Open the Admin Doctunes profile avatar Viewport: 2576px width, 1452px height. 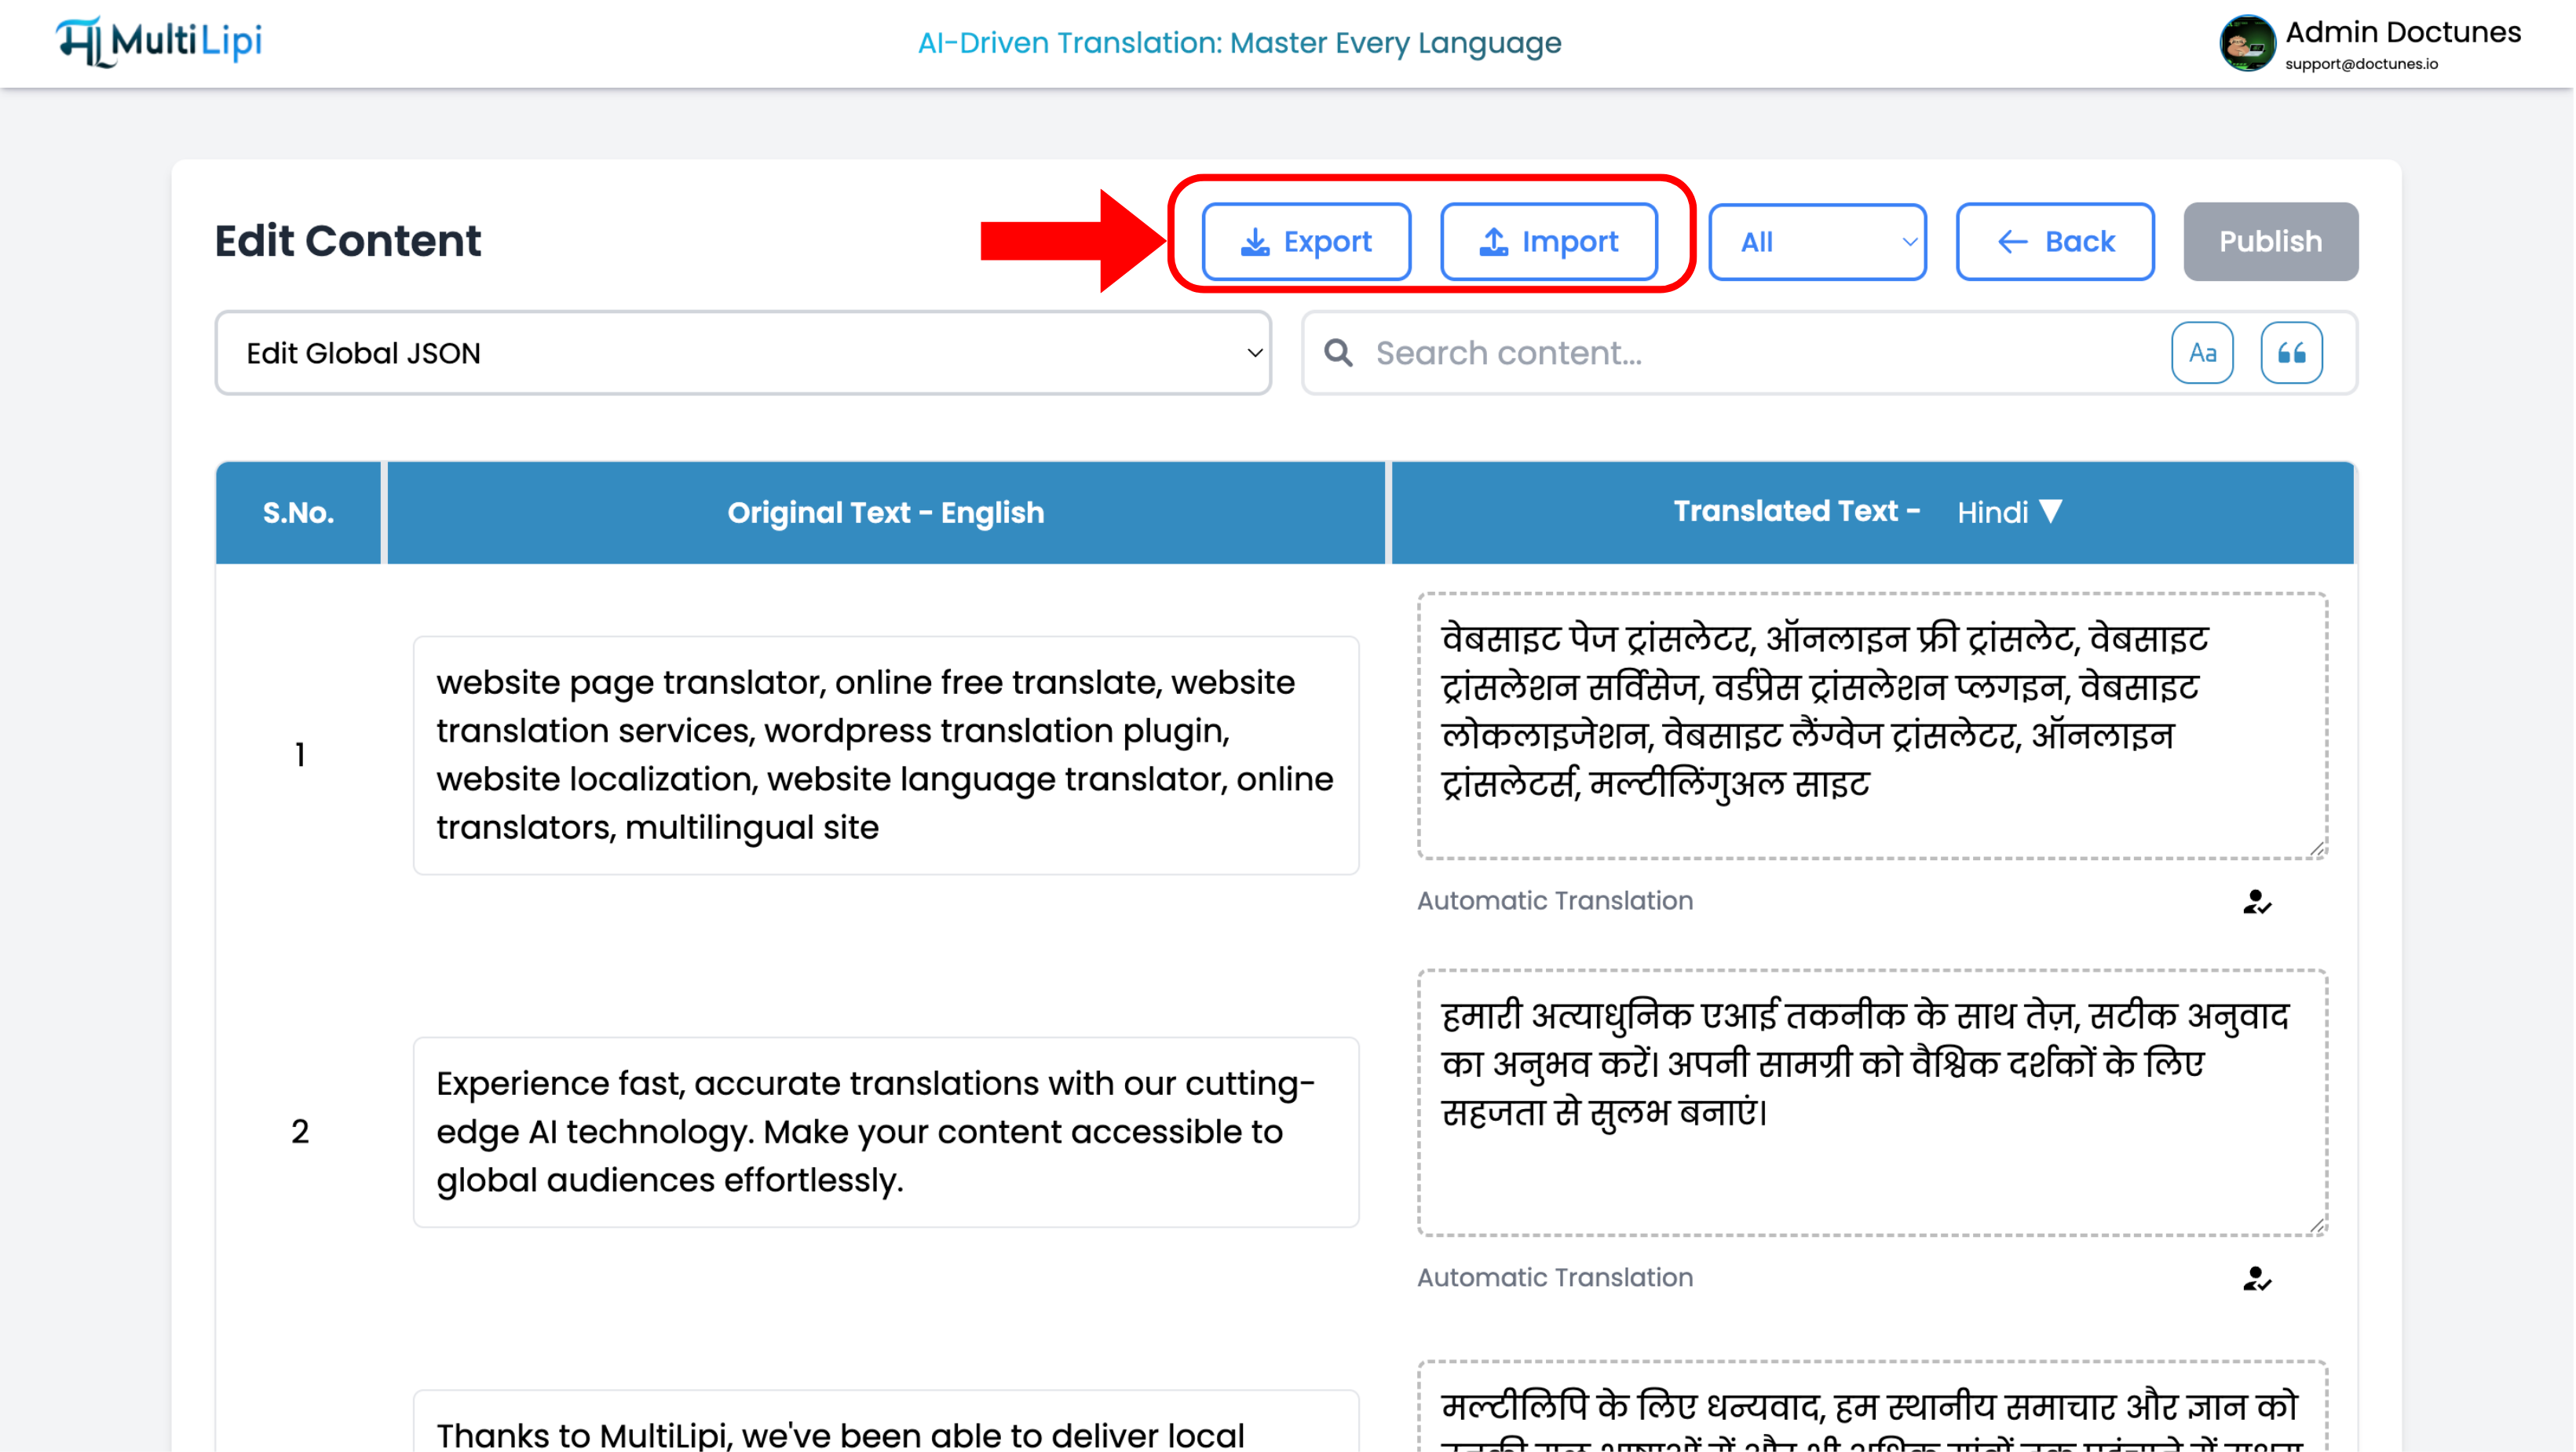[x=2247, y=43]
